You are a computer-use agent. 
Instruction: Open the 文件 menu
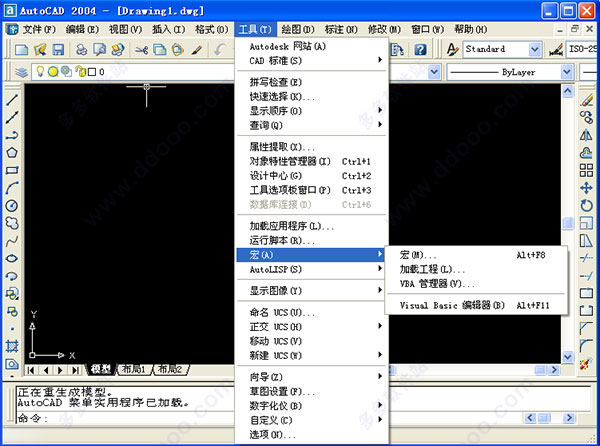(x=39, y=29)
